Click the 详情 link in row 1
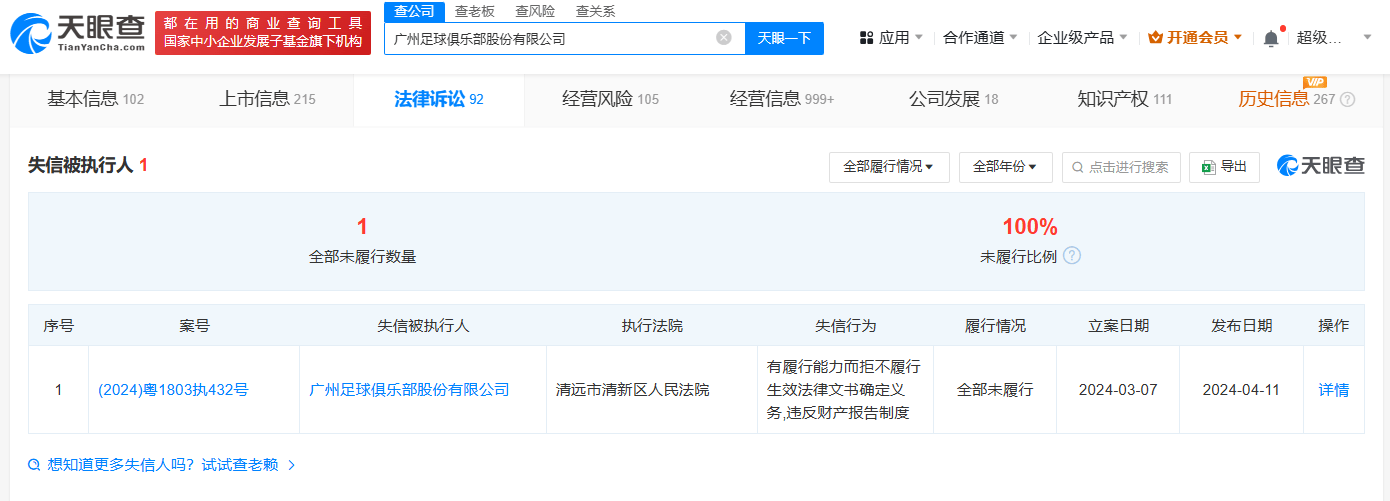 click(x=1334, y=390)
